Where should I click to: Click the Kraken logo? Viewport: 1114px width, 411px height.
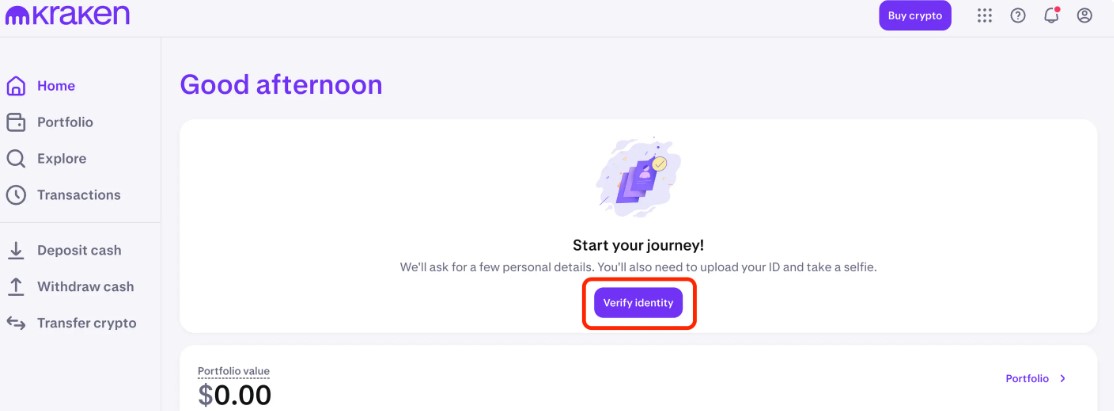68,16
